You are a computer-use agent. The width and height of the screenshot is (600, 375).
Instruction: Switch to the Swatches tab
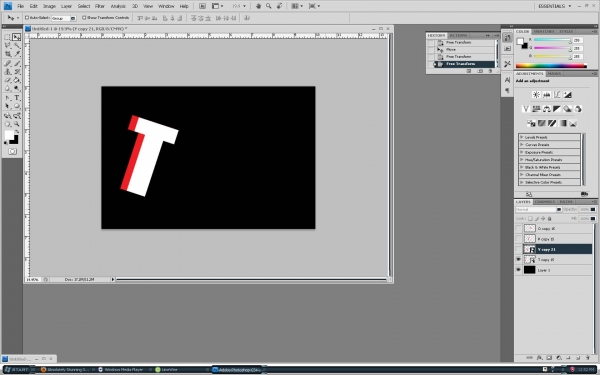544,31
